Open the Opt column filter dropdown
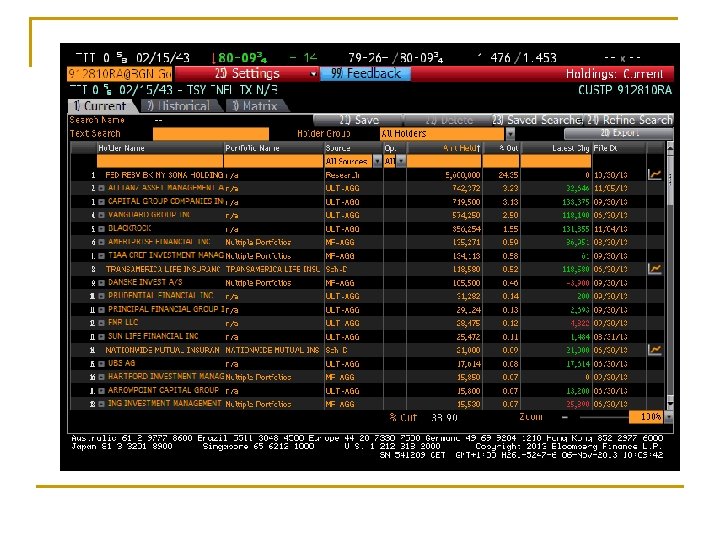The image size is (720, 540). (401, 161)
